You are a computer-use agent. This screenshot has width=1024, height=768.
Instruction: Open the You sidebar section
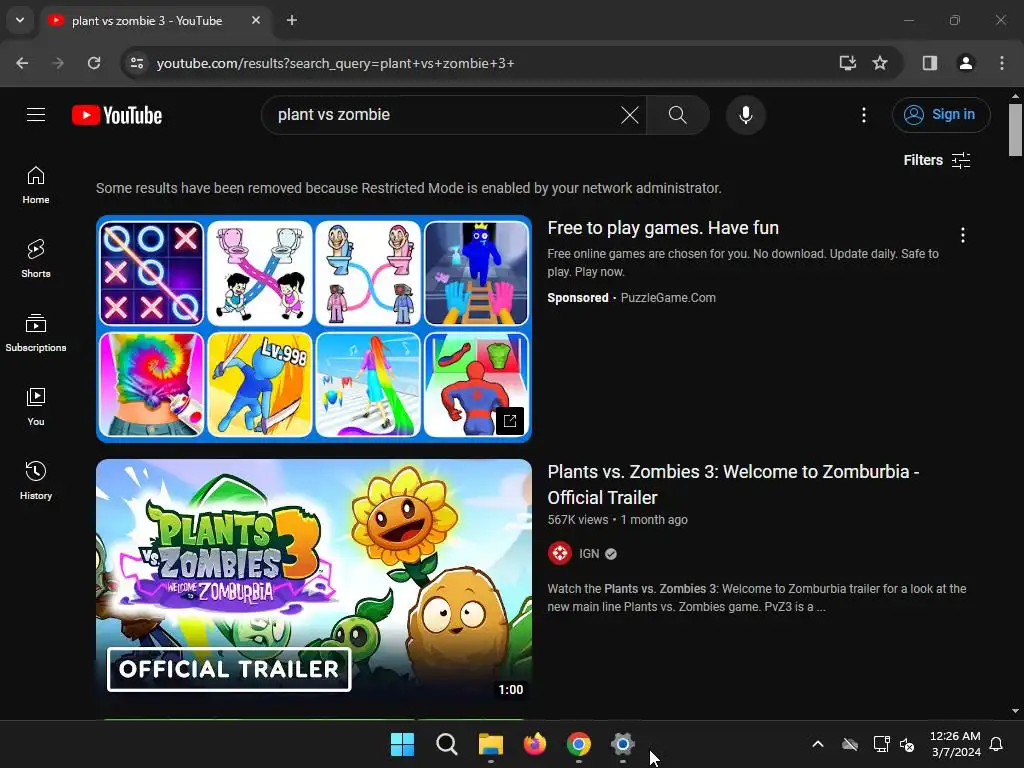(x=36, y=406)
